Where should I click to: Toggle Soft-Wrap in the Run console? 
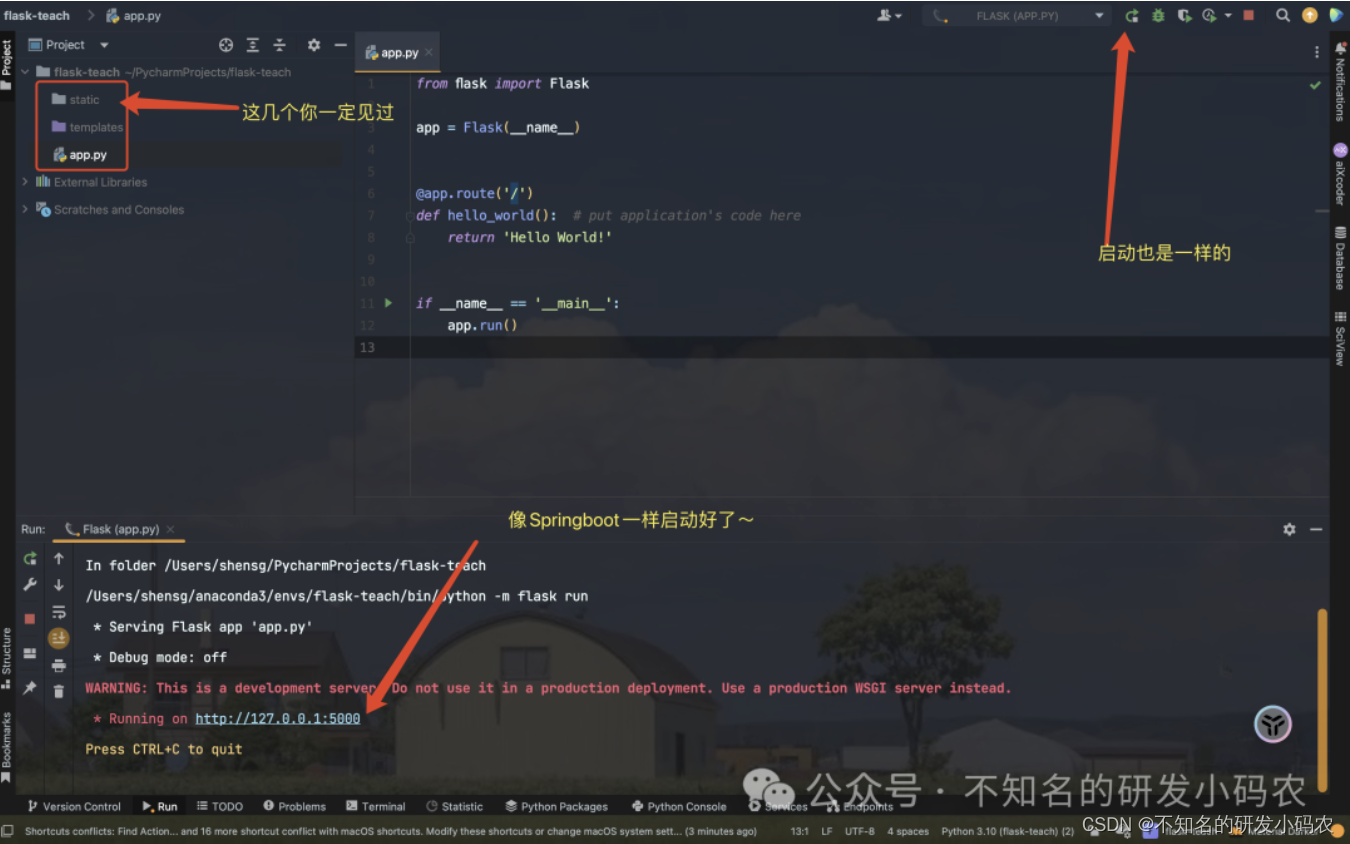[x=58, y=611]
